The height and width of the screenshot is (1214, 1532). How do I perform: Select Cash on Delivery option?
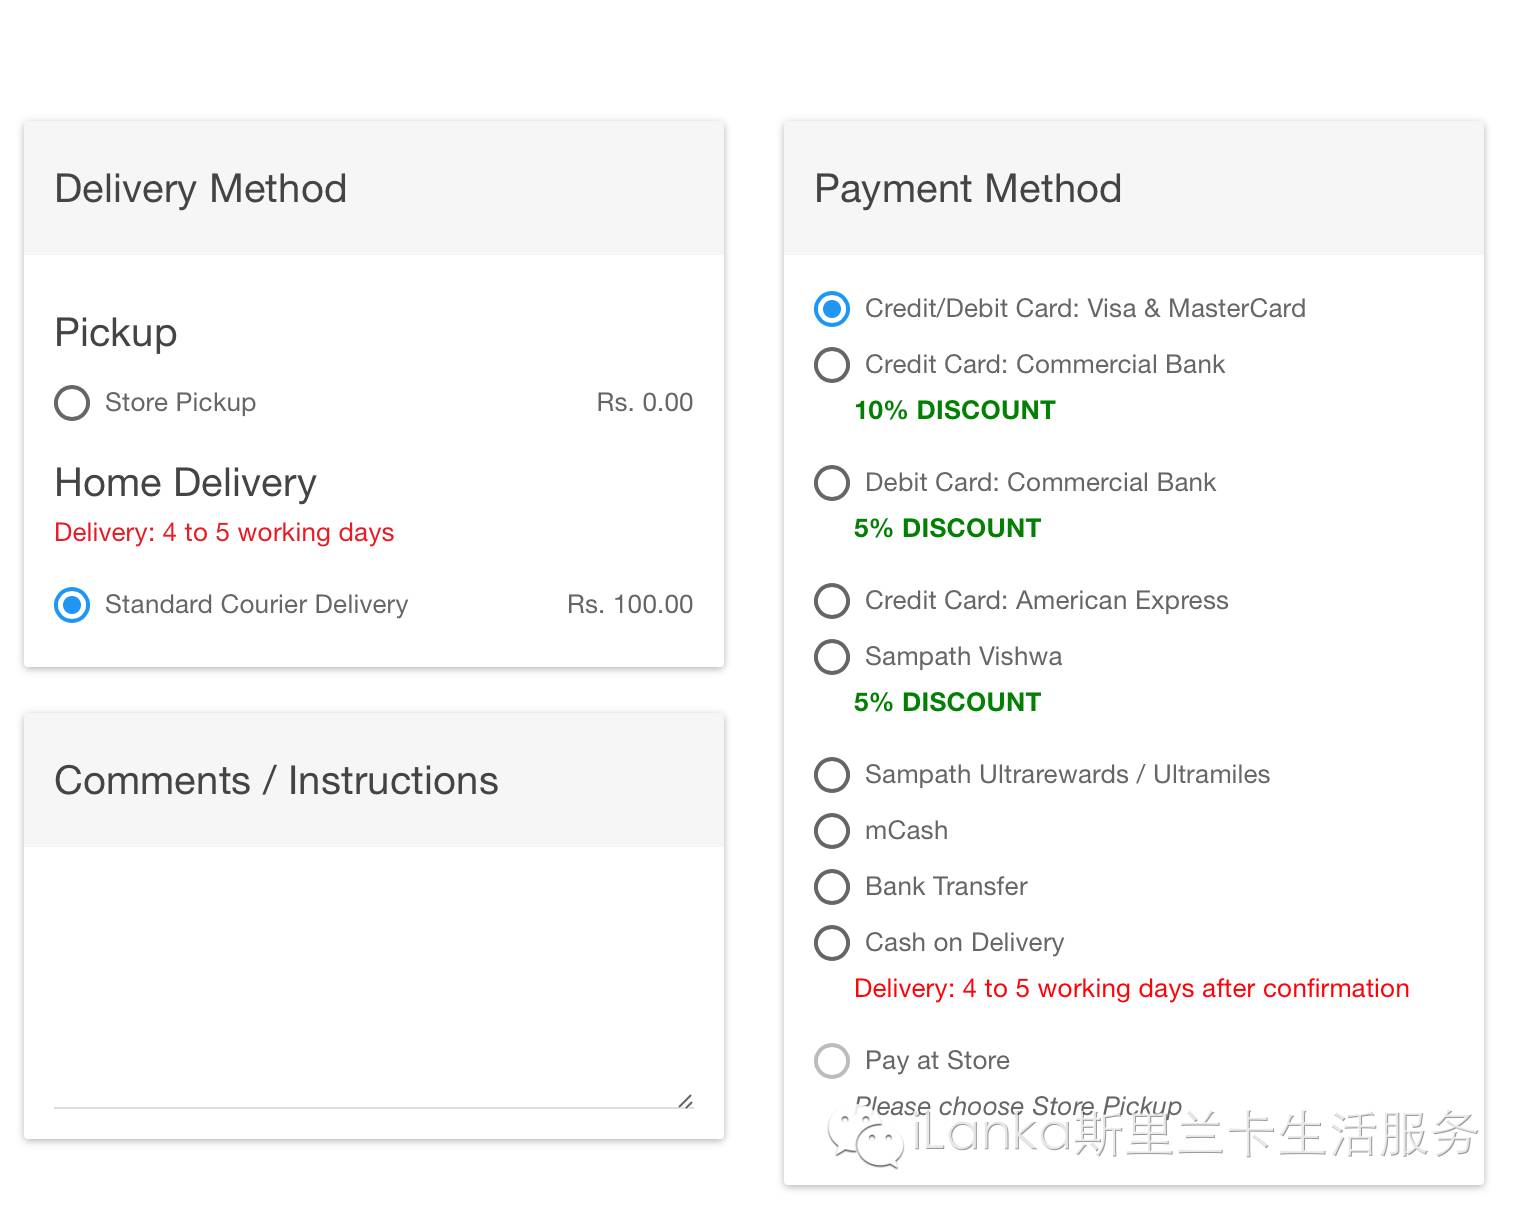832,943
